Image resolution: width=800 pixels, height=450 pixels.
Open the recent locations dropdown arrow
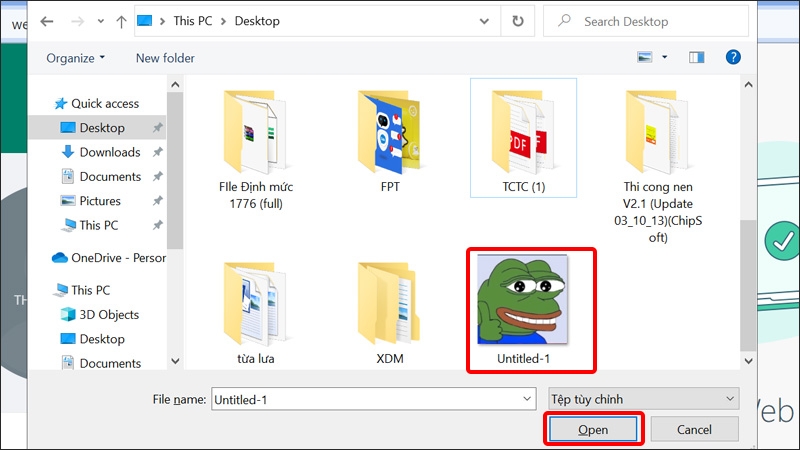coord(101,21)
